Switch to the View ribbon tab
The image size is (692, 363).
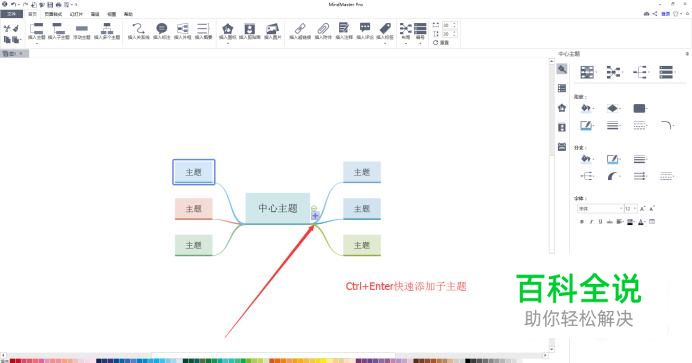pyautogui.click(x=112, y=14)
